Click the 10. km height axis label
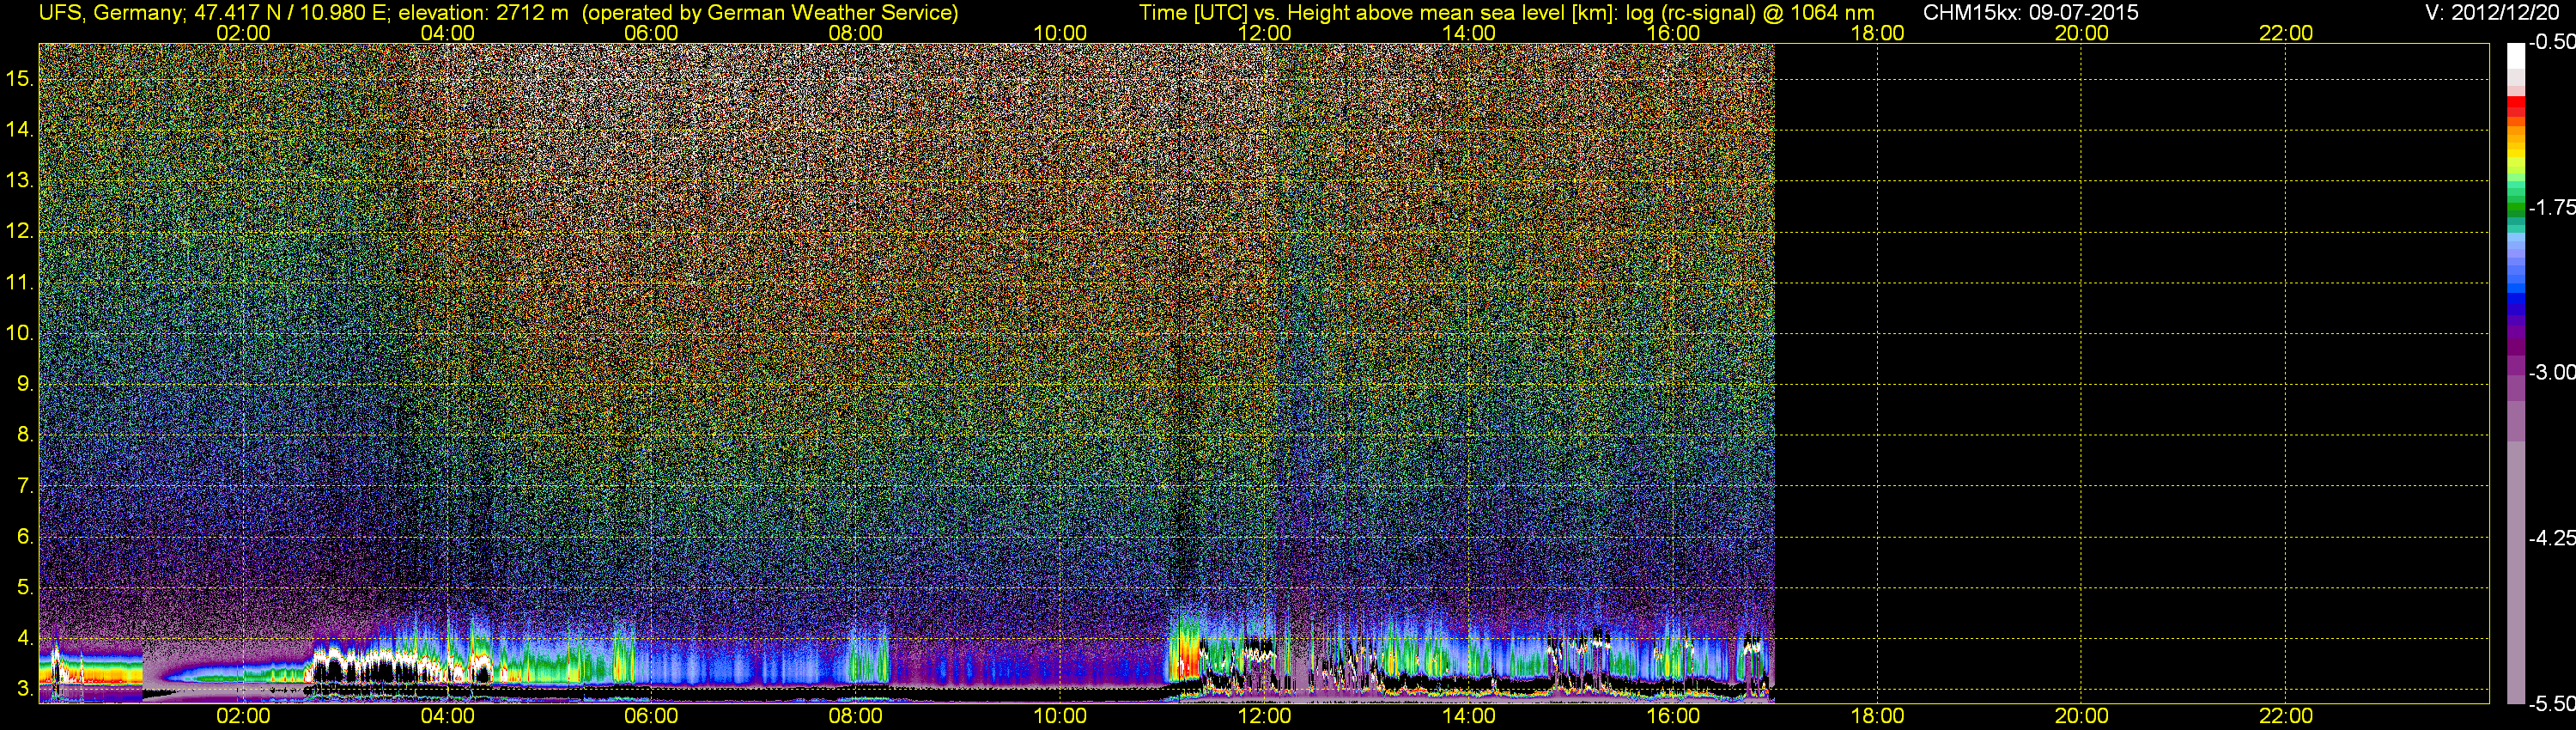This screenshot has width=2576, height=730. [20, 333]
